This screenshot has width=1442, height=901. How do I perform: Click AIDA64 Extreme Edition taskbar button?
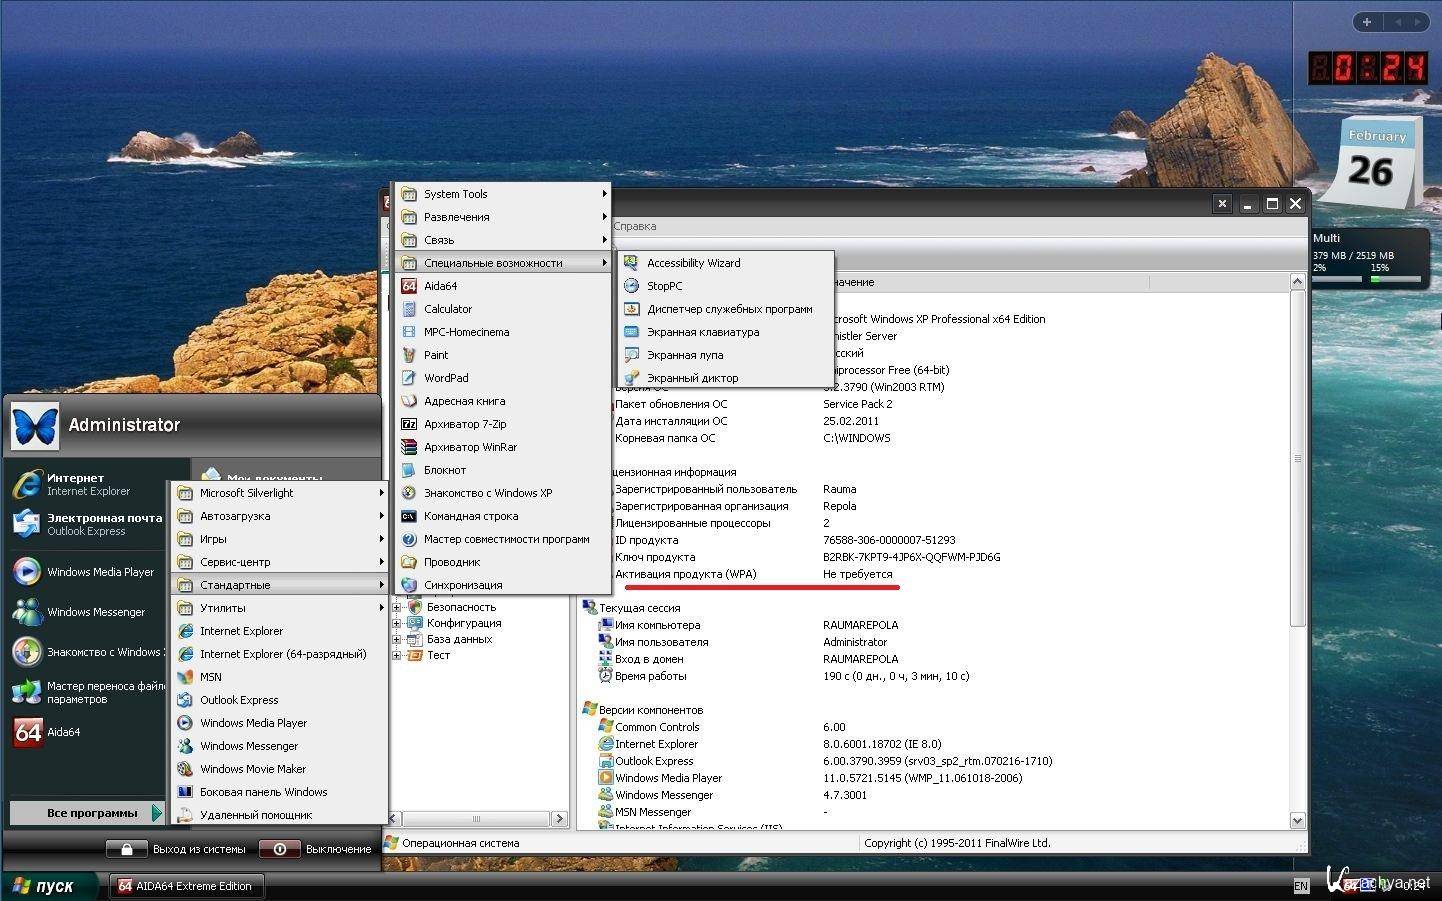click(x=186, y=886)
